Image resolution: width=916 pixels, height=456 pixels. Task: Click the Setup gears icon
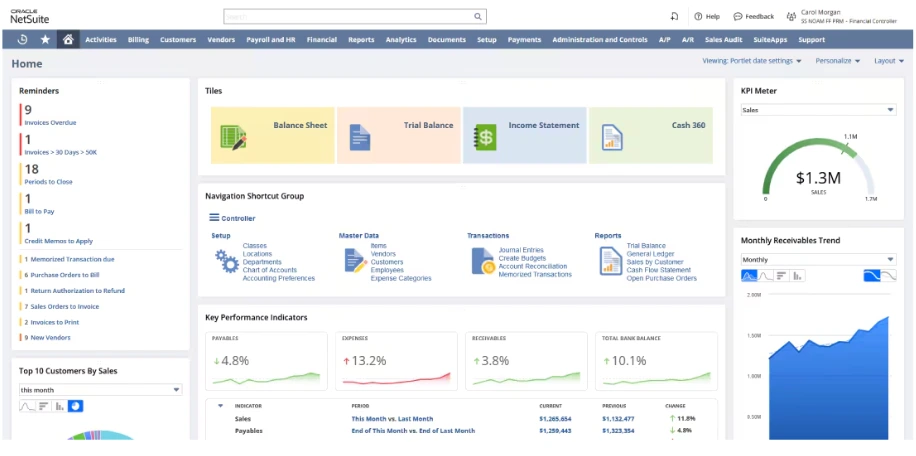(226, 262)
